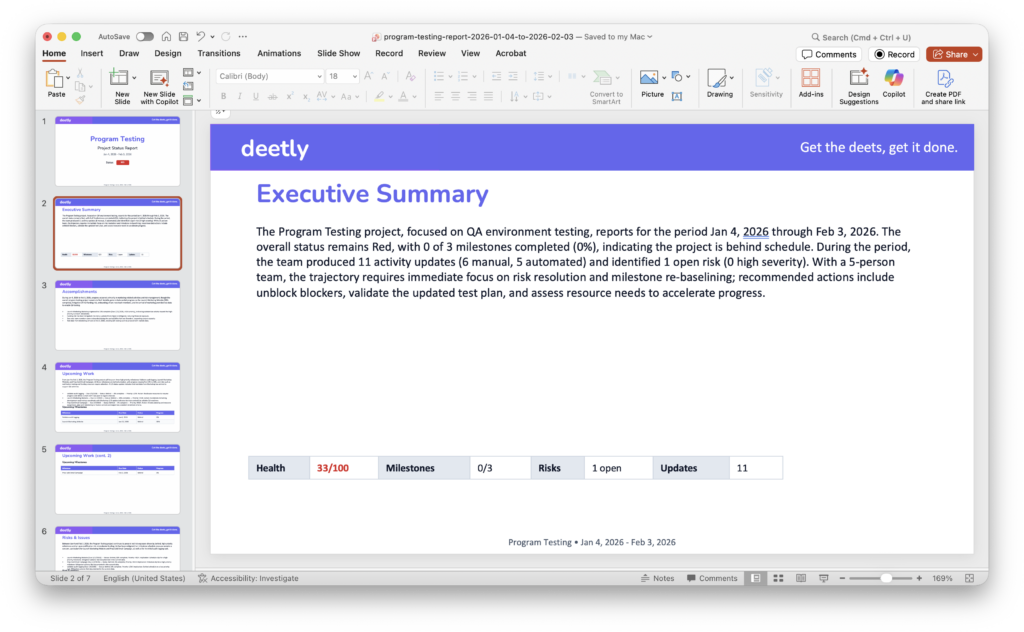1024x632 pixels.
Task: Insert a New Slide
Action: tap(121, 84)
